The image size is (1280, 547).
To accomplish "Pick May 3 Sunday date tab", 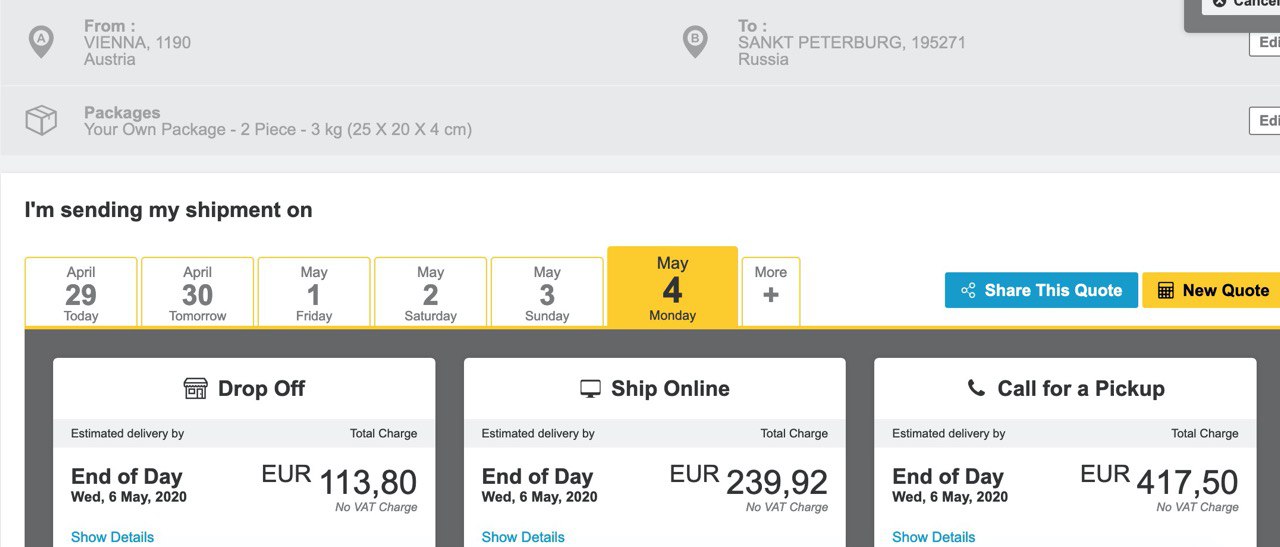I will point(547,292).
